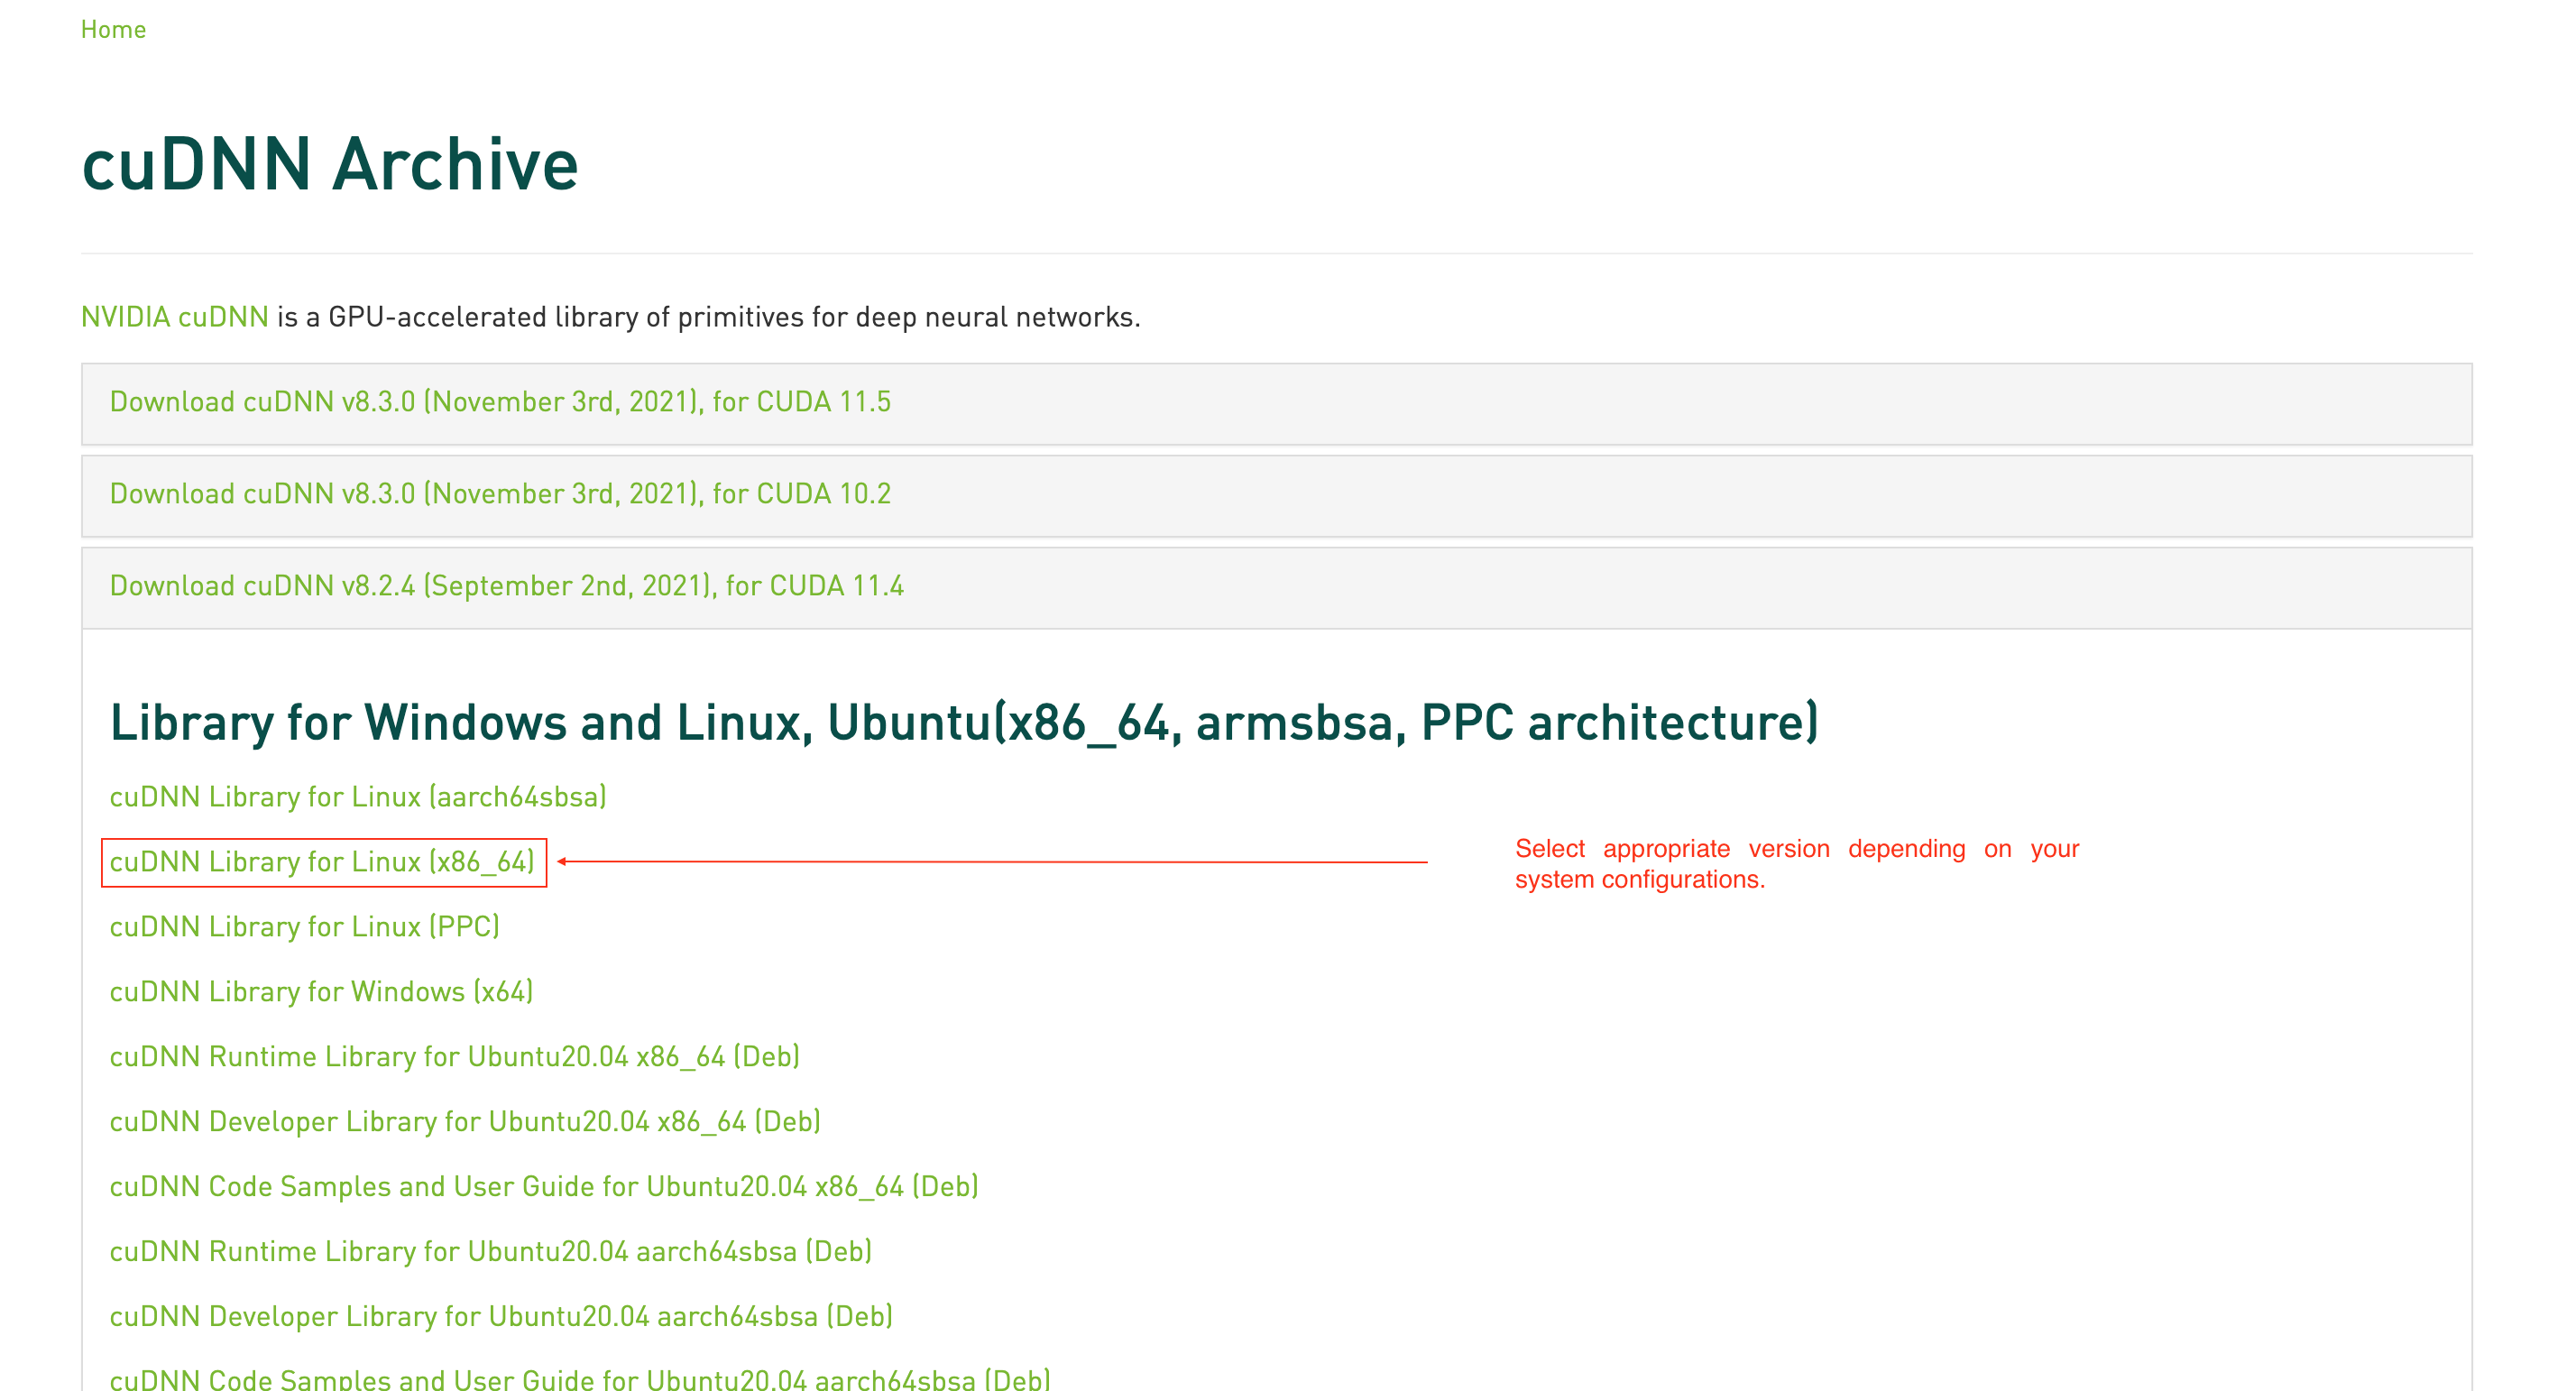Get cuDNN Runtime Library Ubuntu20.04 x86_64 Deb

pos(454,1057)
